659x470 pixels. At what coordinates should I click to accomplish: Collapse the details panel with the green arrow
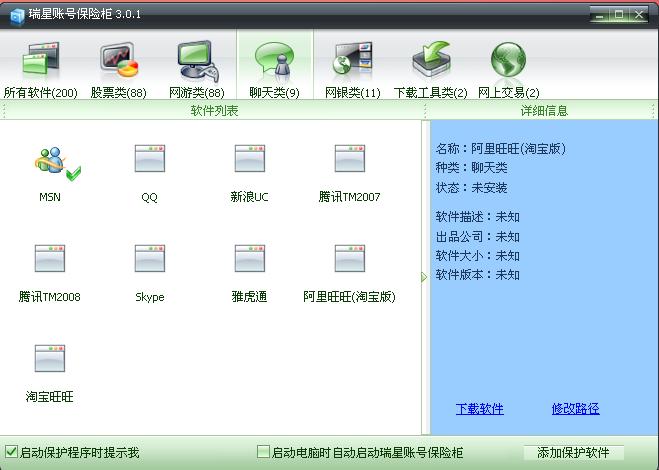pos(424,277)
